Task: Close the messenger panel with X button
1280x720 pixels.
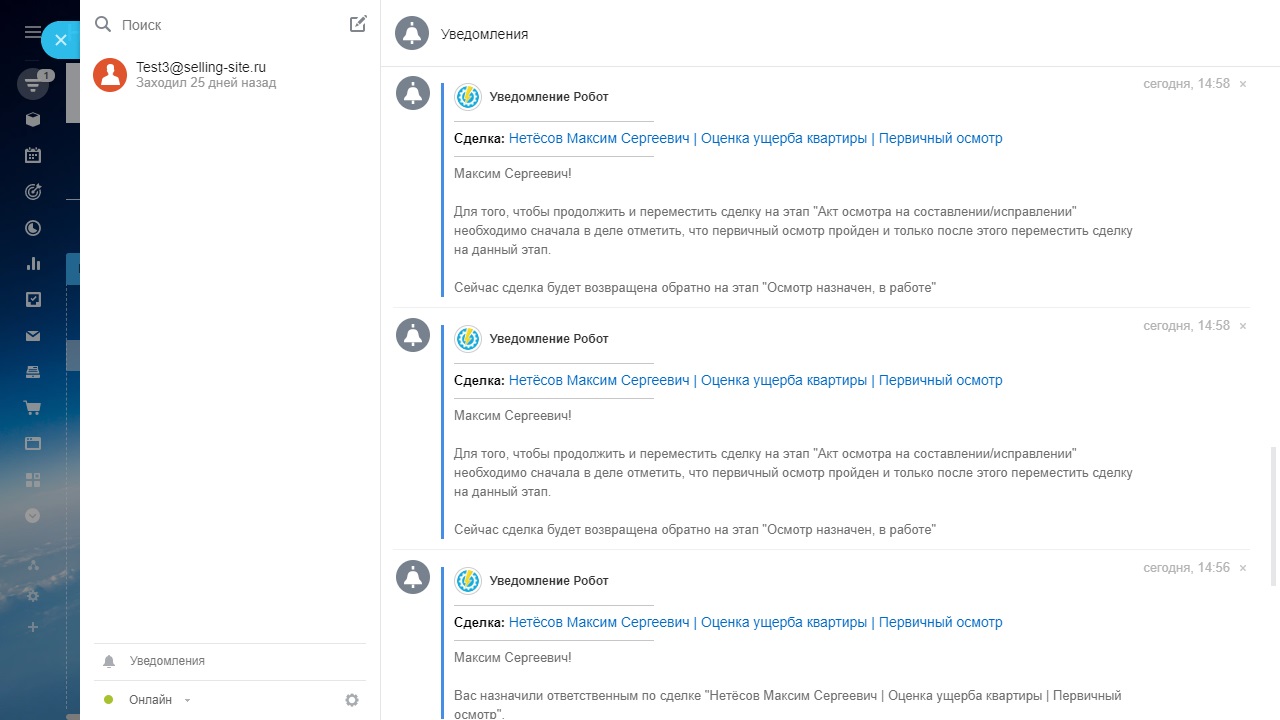Action: [60, 40]
